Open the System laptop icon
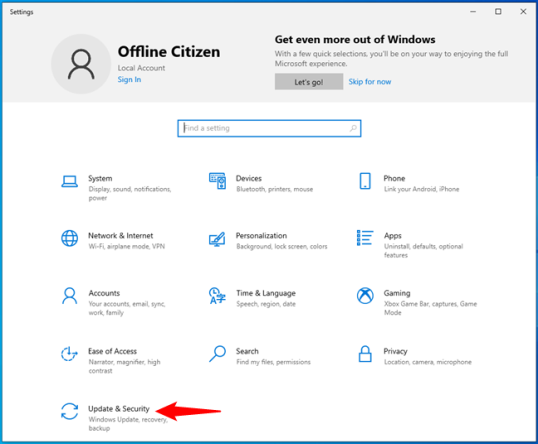This screenshot has height=444, width=538. click(69, 181)
